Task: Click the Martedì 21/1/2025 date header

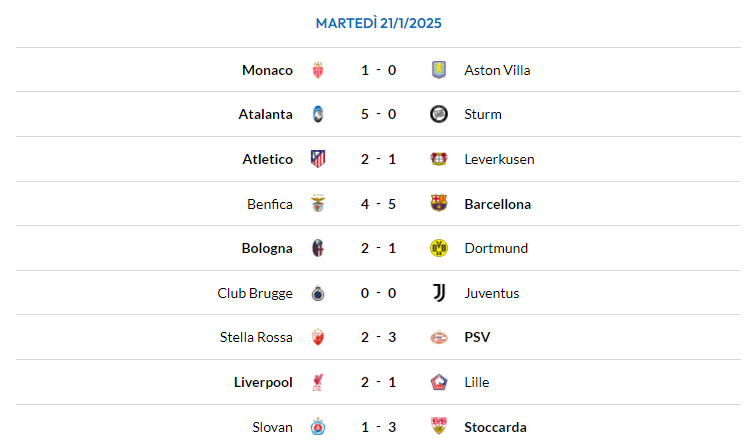Action: [378, 22]
